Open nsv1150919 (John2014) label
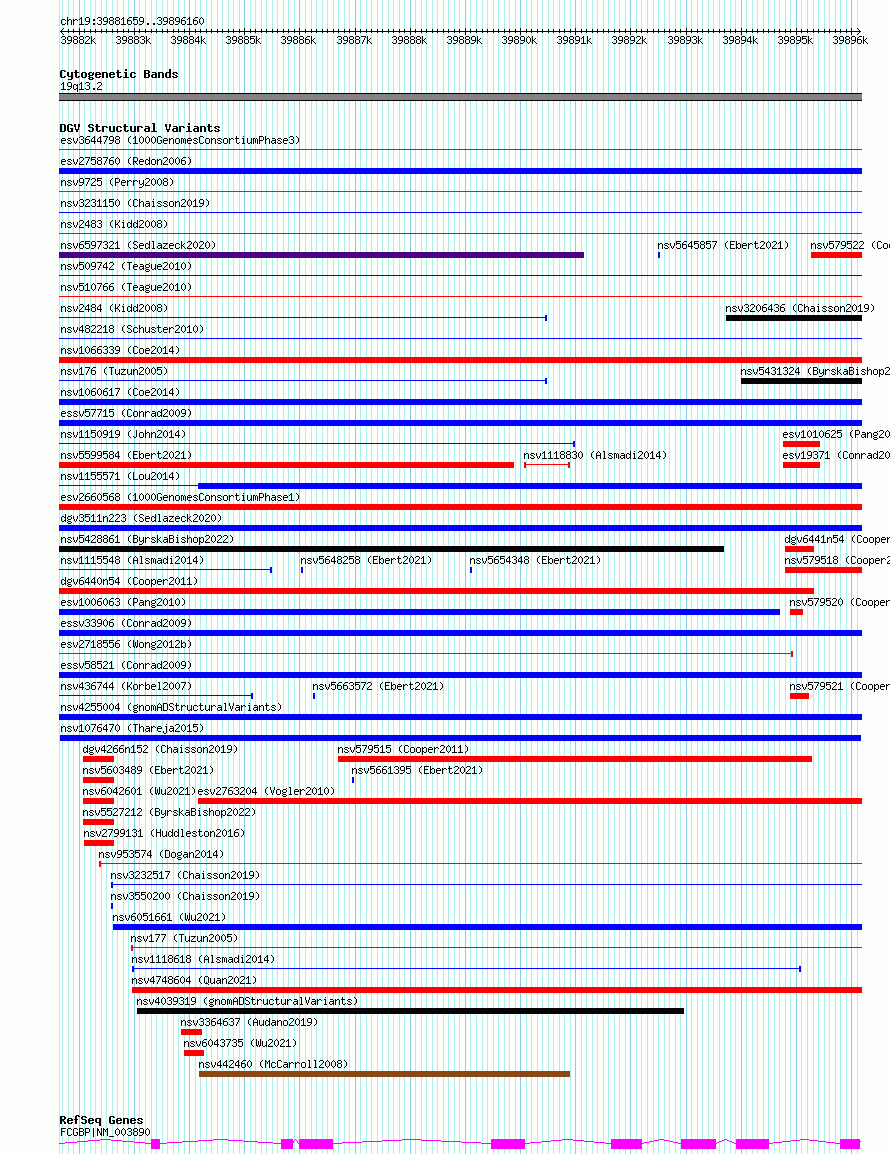This screenshot has width=890, height=1154. (x=123, y=434)
